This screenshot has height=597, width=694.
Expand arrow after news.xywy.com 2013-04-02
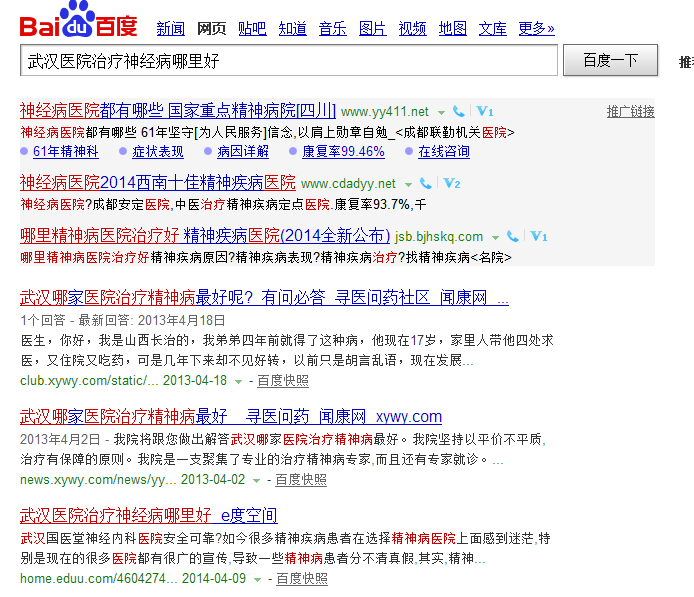pyautogui.click(x=256, y=481)
